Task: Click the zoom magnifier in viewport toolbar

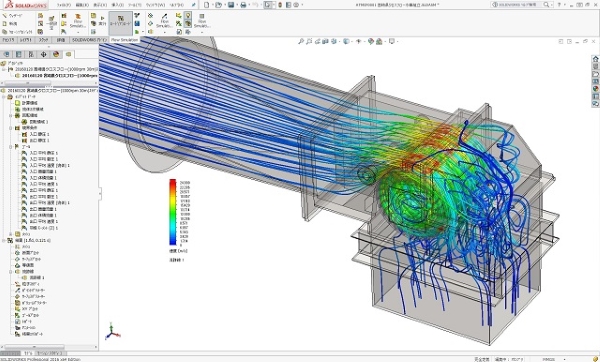Action: point(301,41)
